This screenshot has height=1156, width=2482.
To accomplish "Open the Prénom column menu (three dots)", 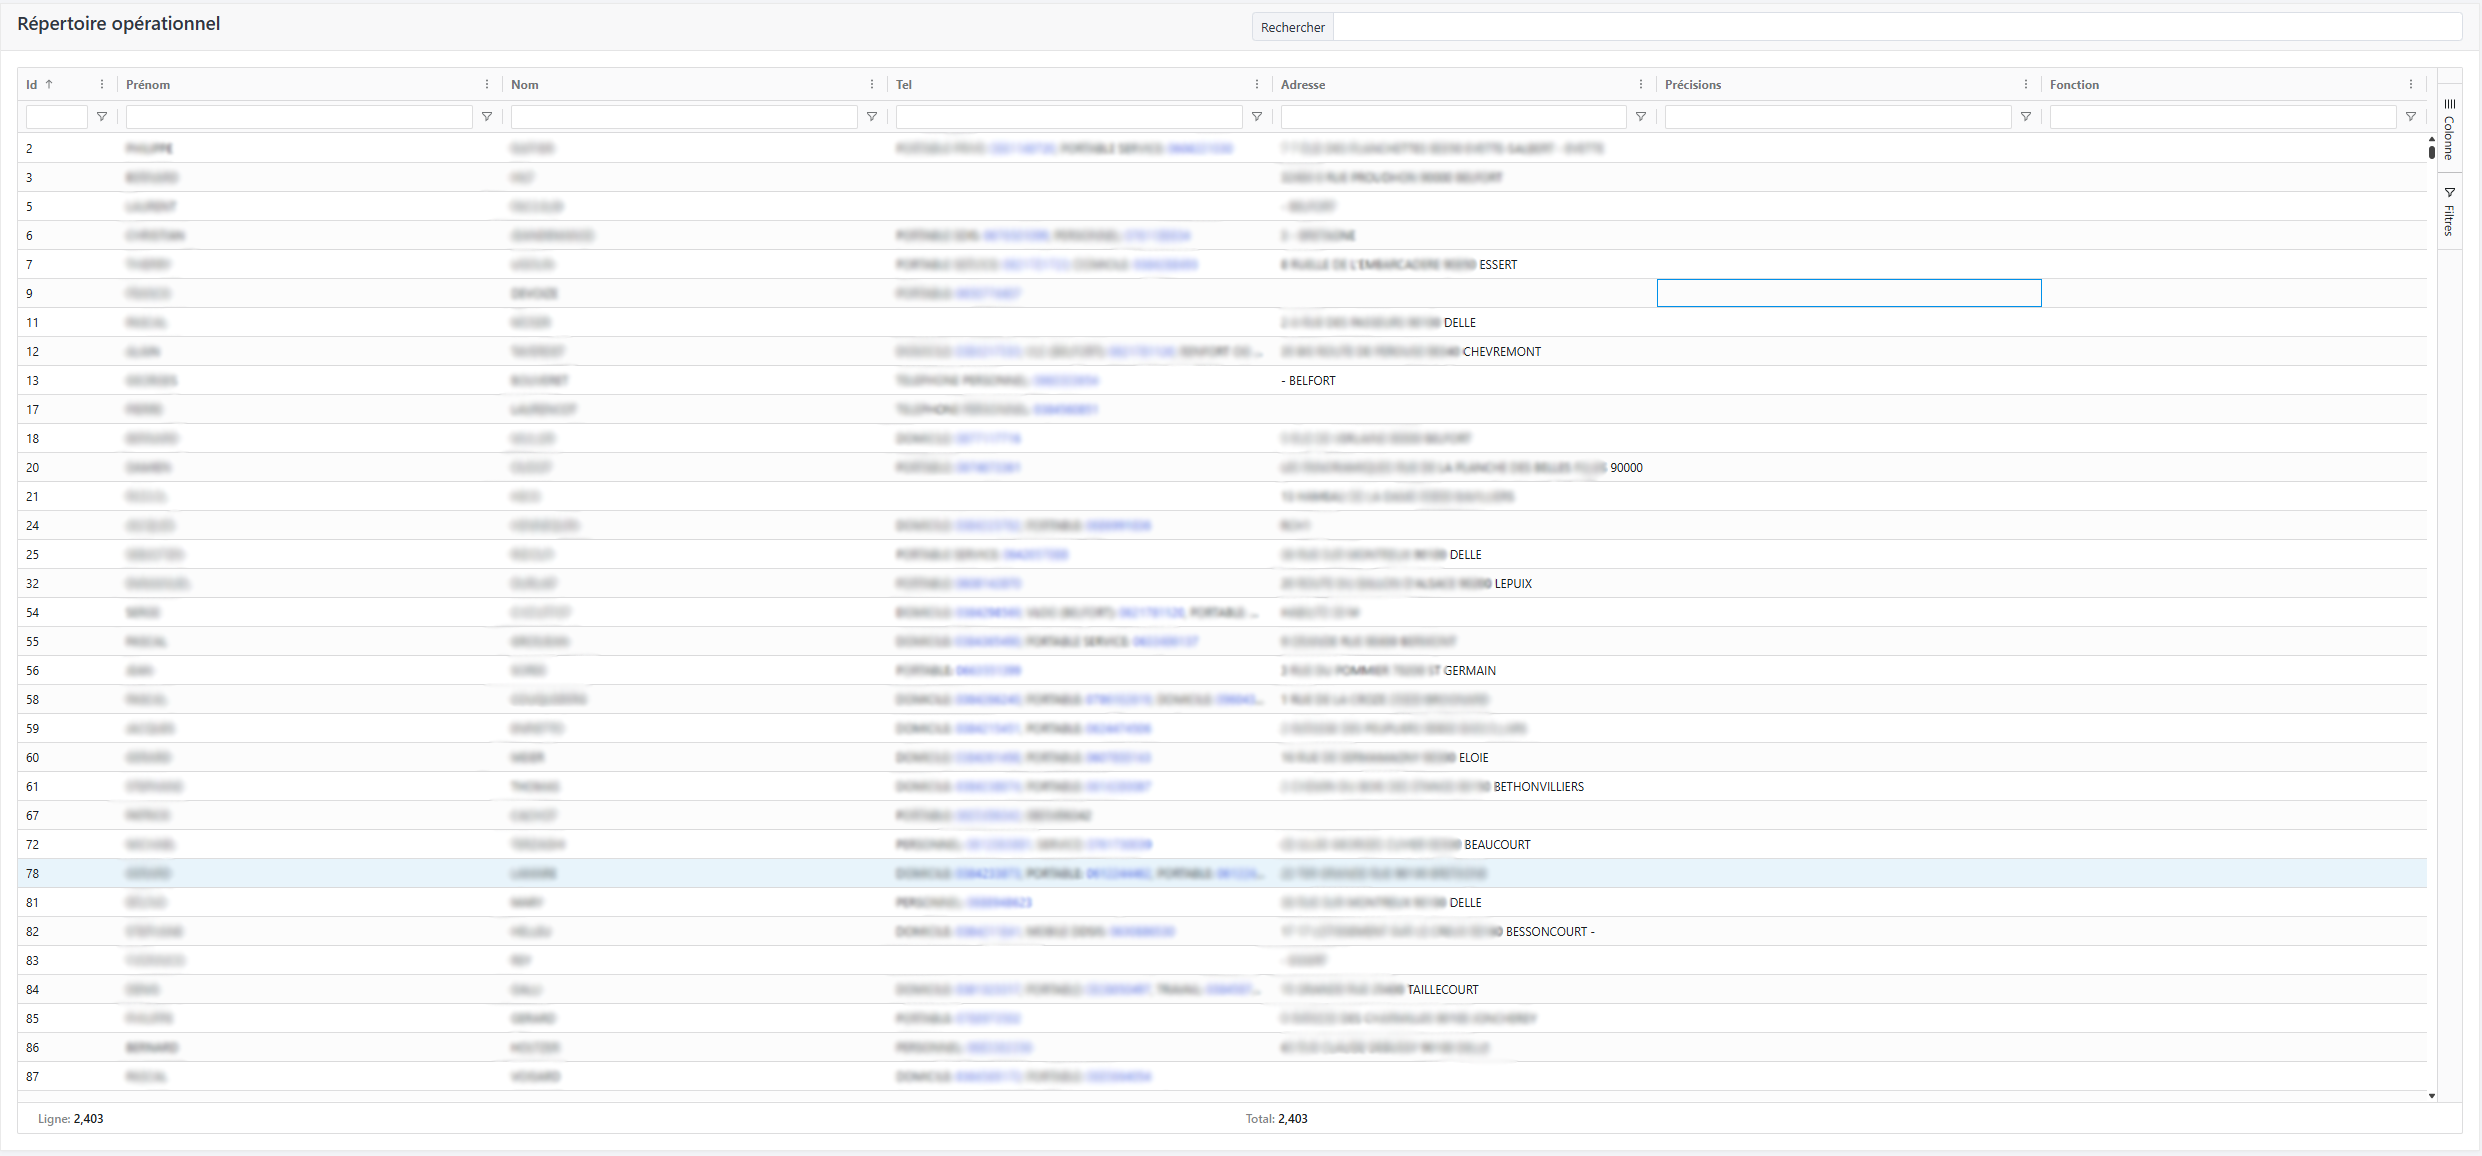I will coord(487,85).
